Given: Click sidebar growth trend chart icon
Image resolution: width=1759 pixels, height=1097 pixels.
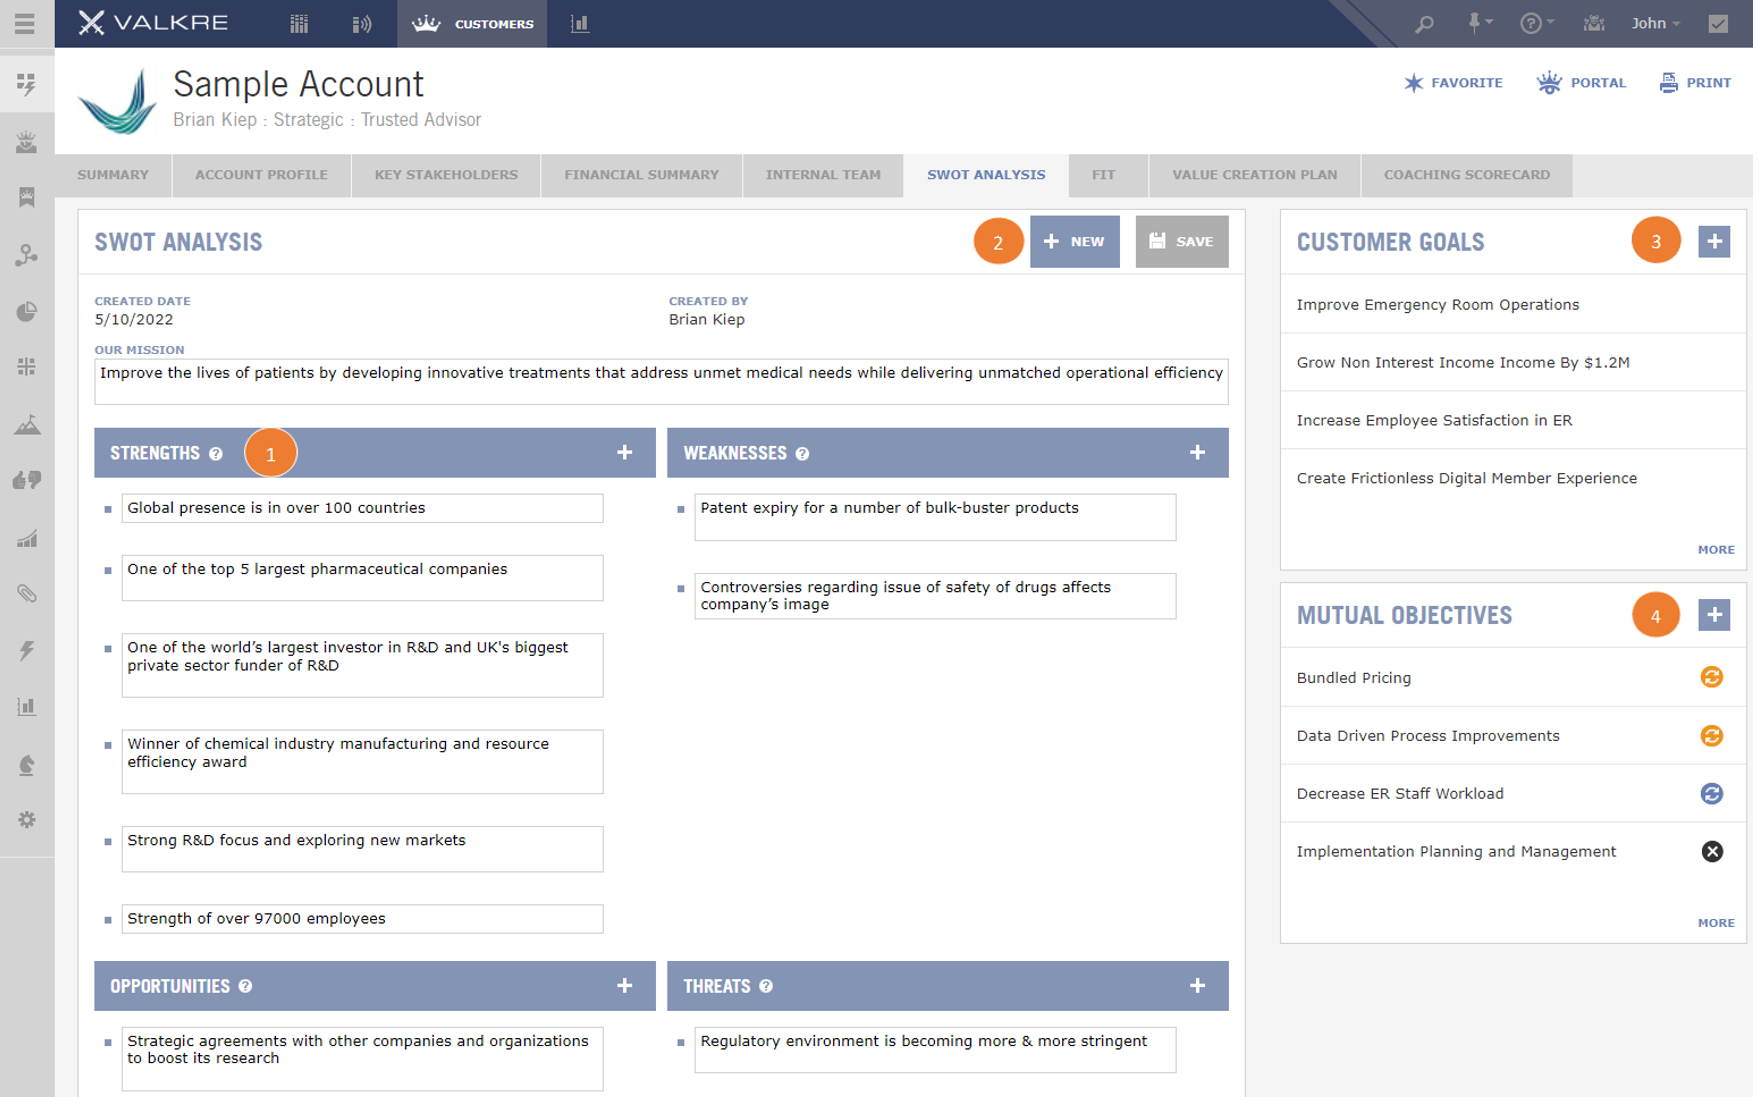Looking at the screenshot, I should click(x=27, y=539).
